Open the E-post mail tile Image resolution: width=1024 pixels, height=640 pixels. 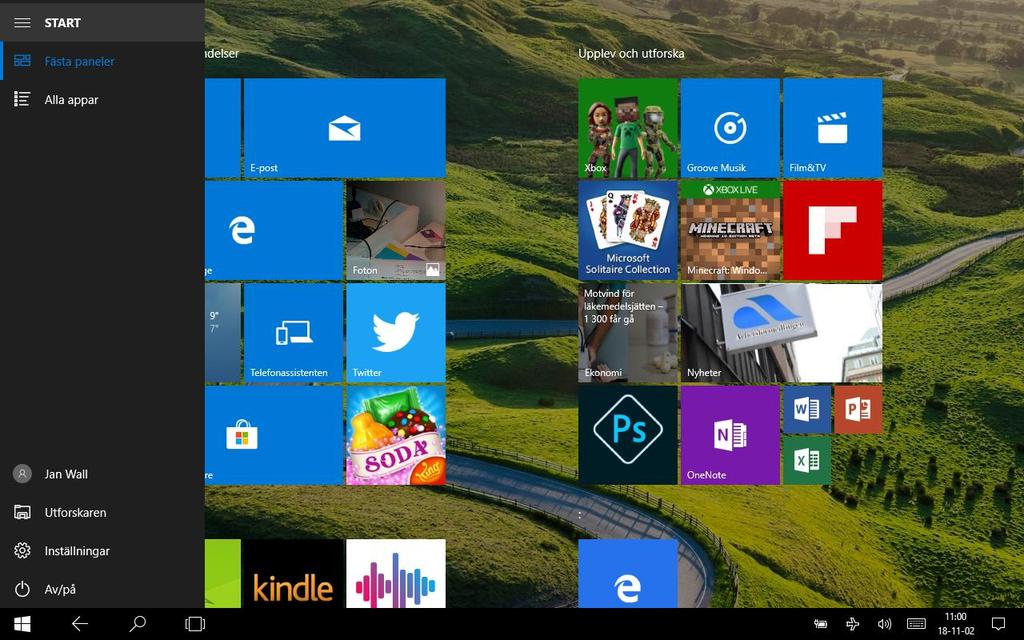tap(344, 128)
